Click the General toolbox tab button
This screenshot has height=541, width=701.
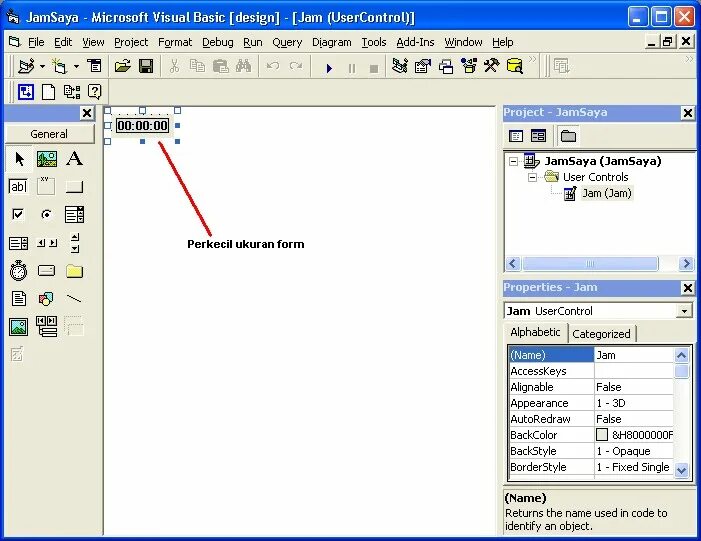pyautogui.click(x=49, y=134)
